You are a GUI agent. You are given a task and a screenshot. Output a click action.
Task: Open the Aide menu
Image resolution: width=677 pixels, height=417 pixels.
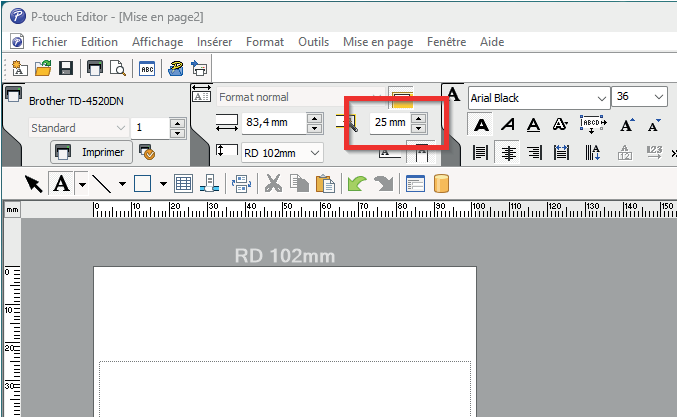click(492, 42)
